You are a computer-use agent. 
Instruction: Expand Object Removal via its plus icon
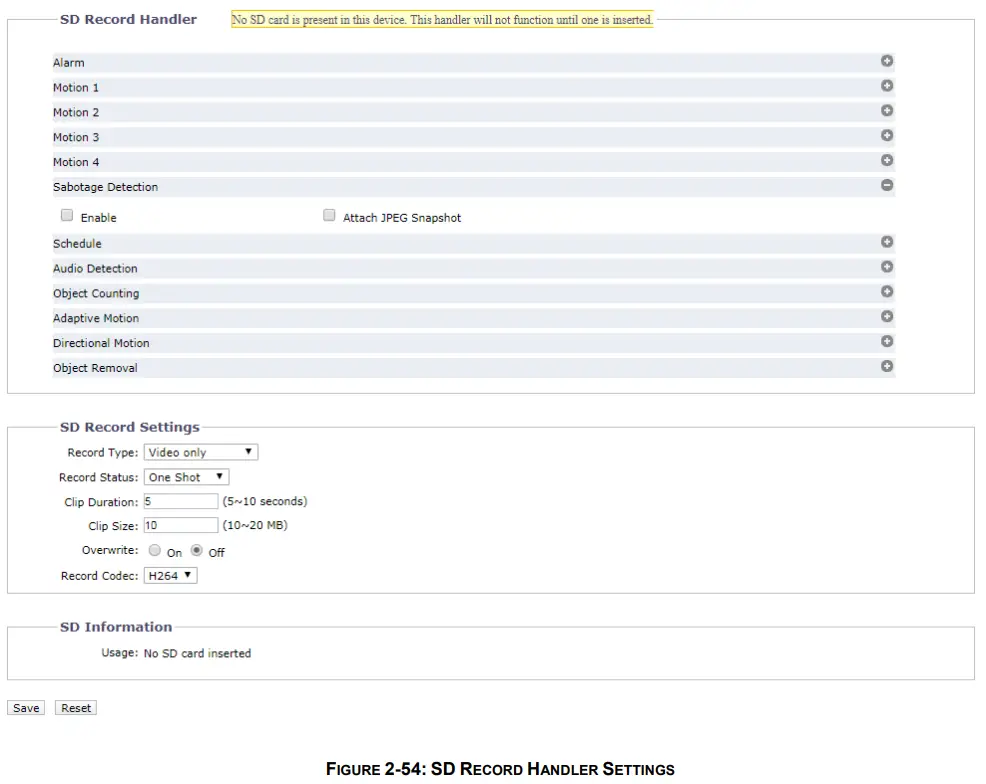pyautogui.click(x=887, y=366)
